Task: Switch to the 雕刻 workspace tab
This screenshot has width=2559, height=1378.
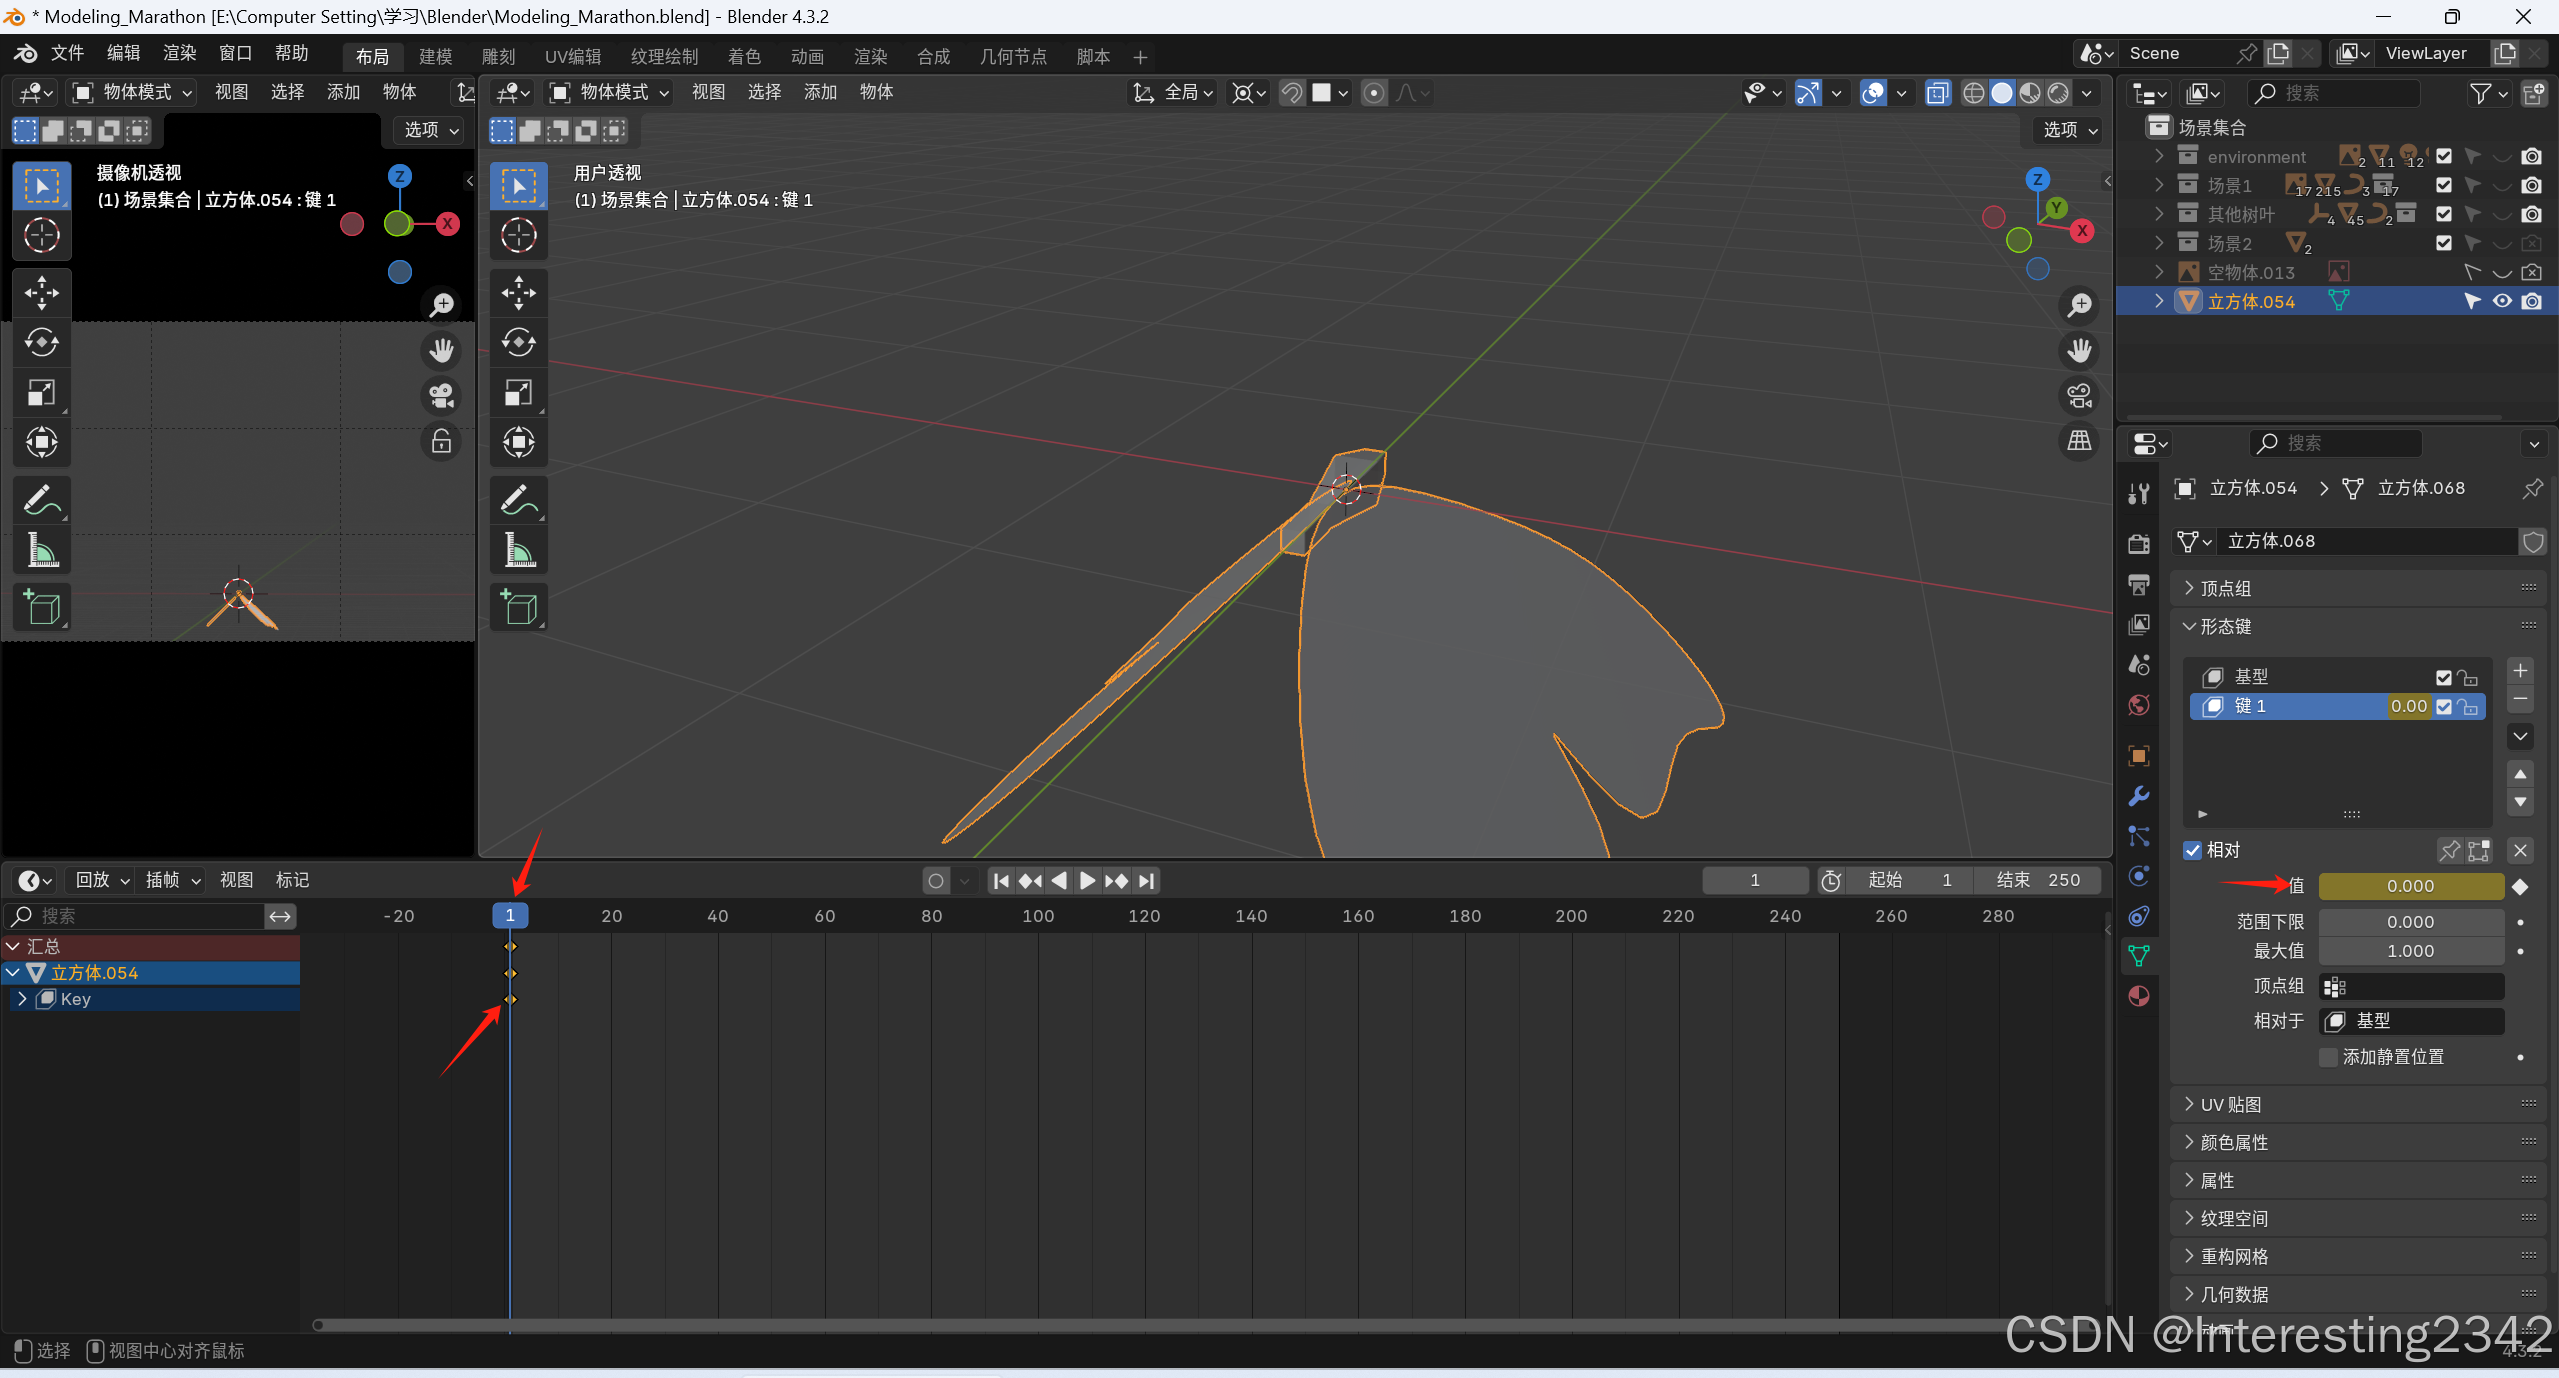Action: pyautogui.click(x=498, y=57)
